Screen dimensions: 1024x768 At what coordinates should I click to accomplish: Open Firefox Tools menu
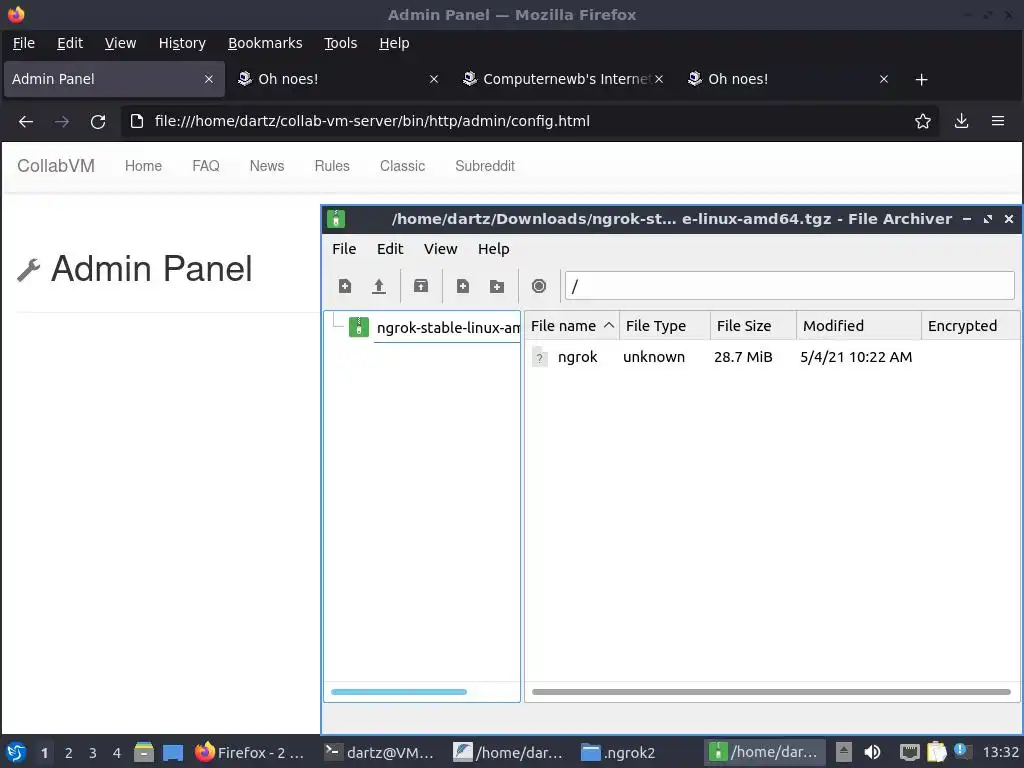click(341, 43)
